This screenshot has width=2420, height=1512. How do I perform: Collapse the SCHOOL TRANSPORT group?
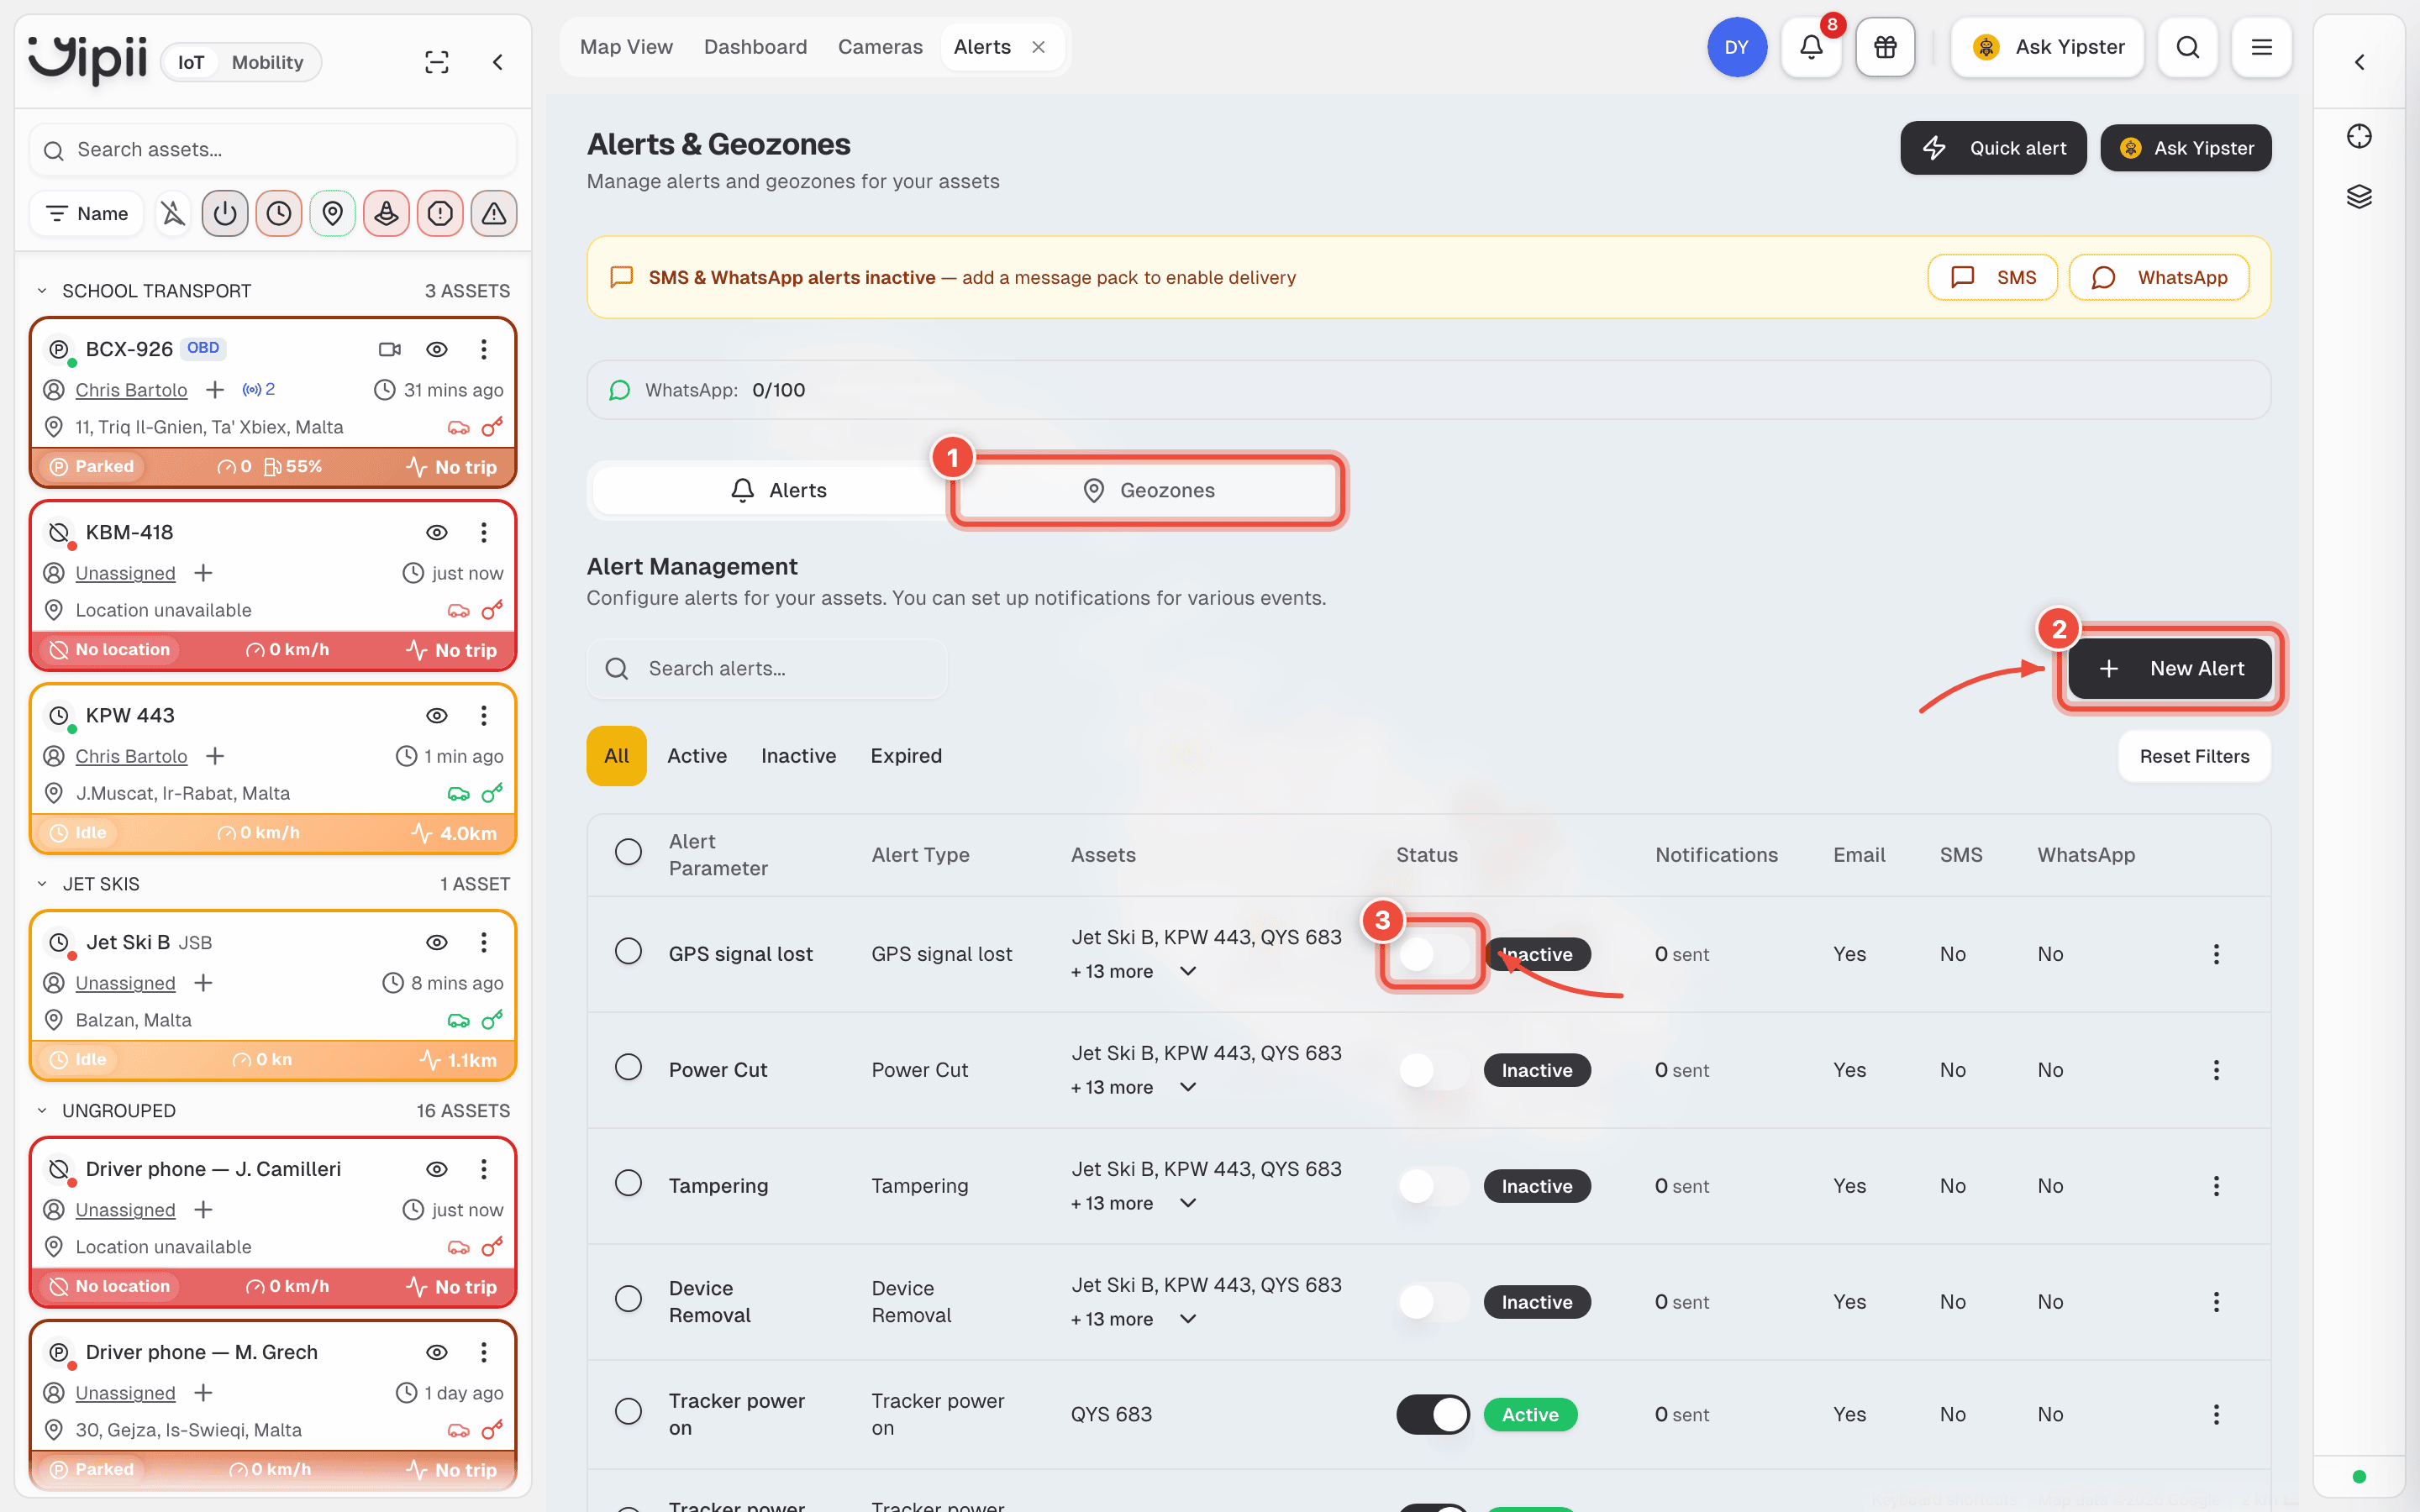[x=42, y=291]
